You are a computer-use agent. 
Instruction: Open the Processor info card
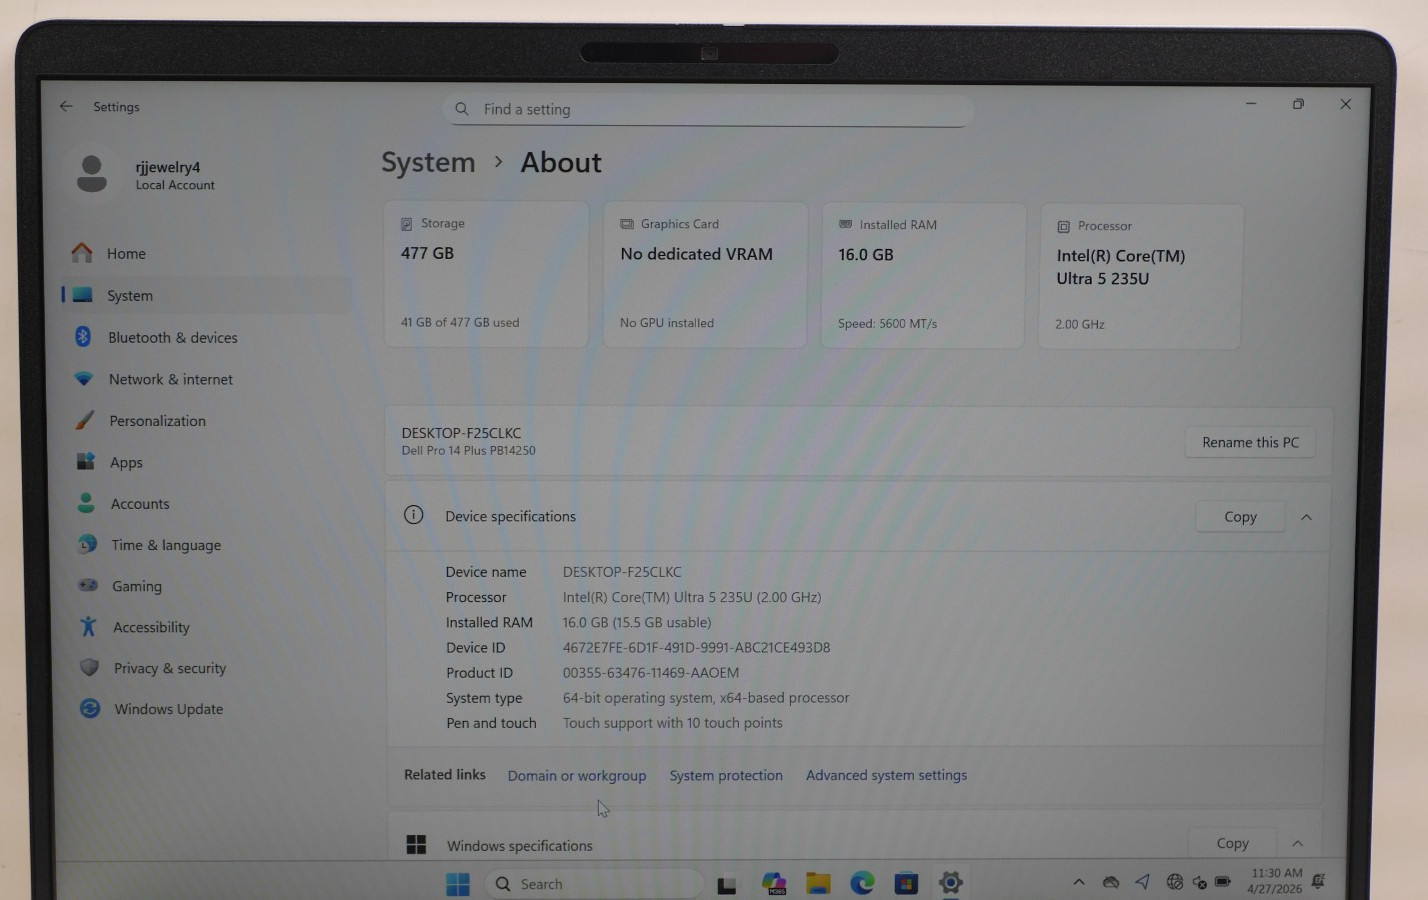pyautogui.click(x=1140, y=277)
